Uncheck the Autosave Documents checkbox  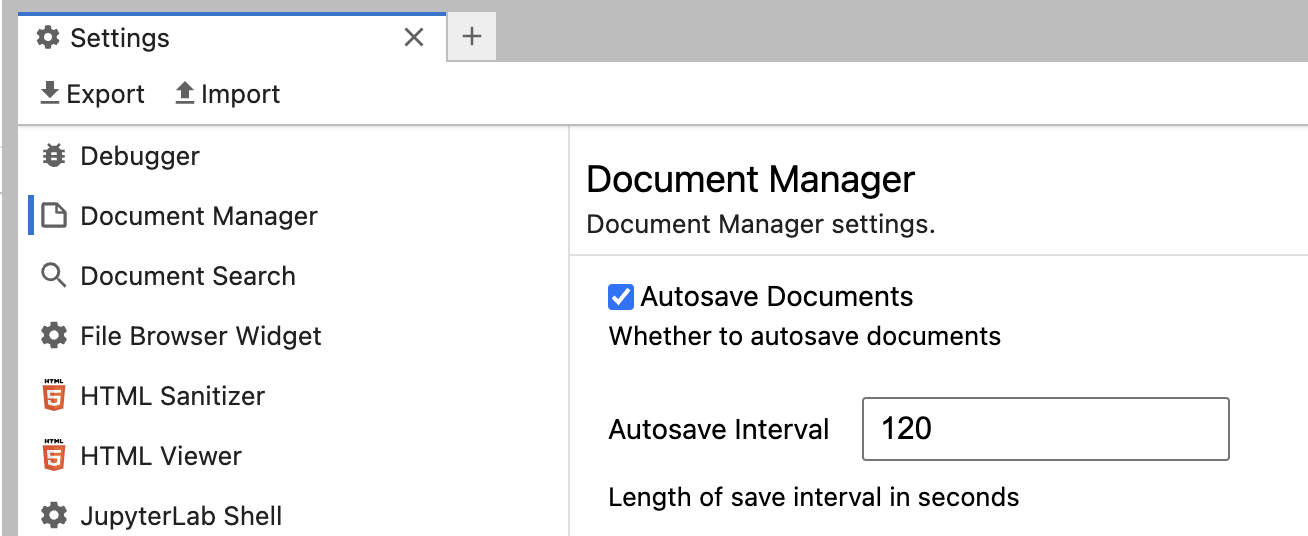[x=621, y=297]
